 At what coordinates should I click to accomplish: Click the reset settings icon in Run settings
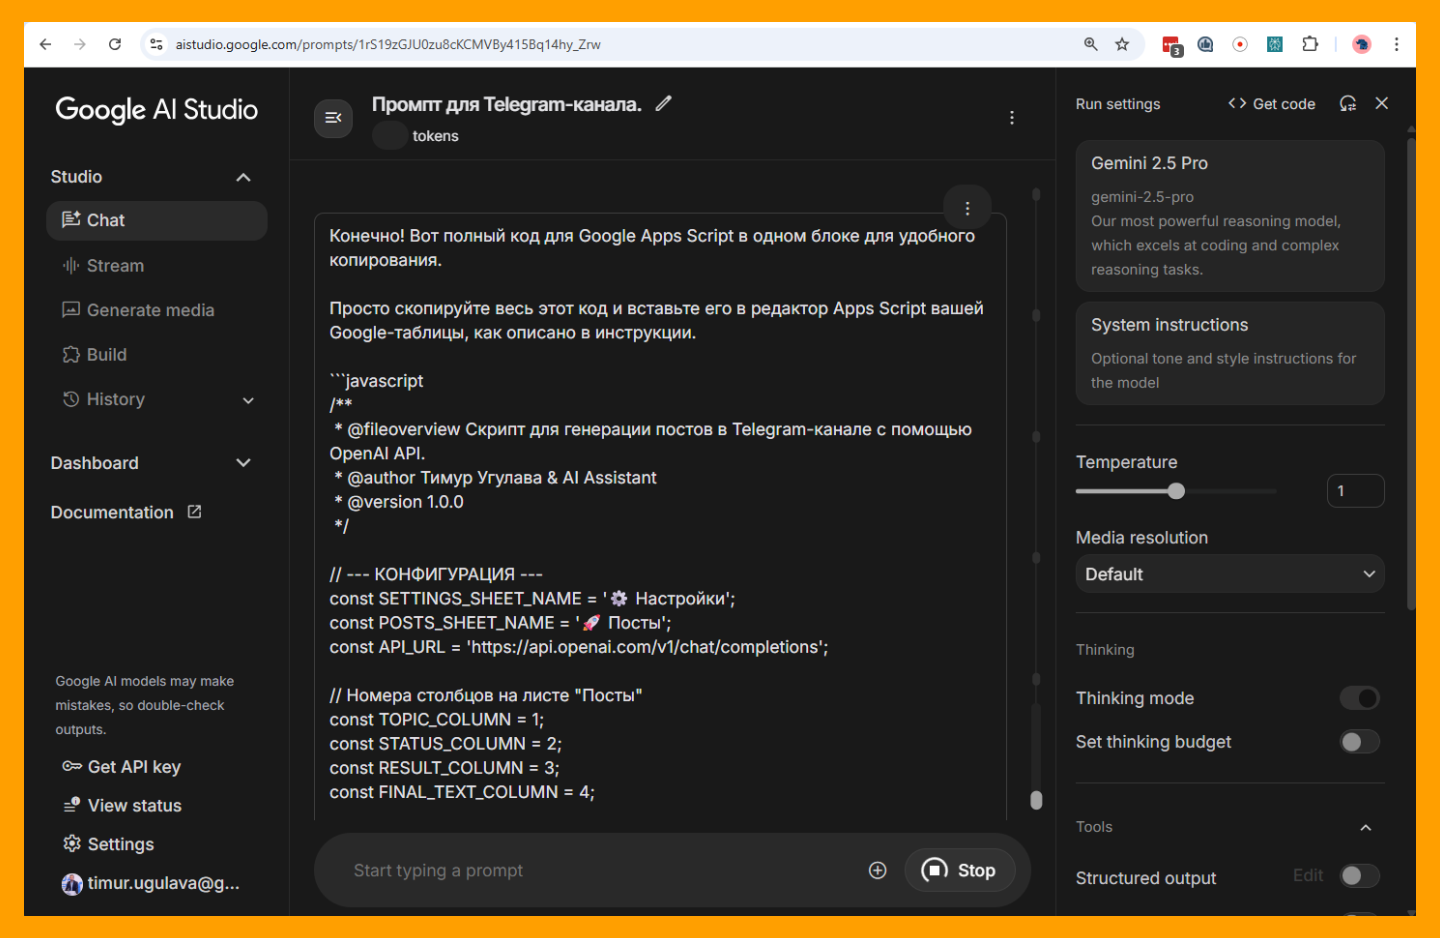(1347, 104)
